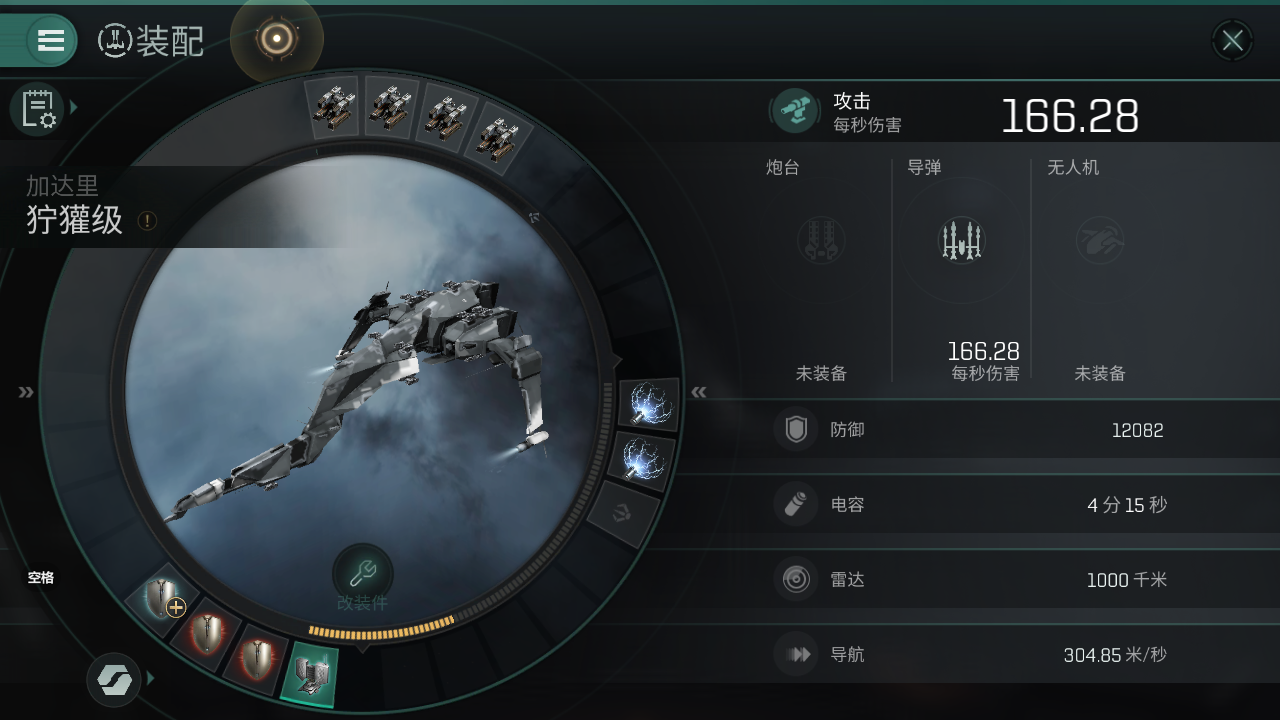Click the glowing circular core icon at top
This screenshot has width=1280, height=720.
tap(277, 39)
